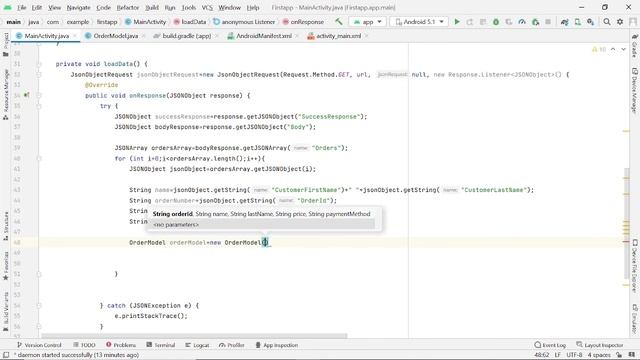Open the Structure side panel
Screen dimensions: 640x360
6,226
